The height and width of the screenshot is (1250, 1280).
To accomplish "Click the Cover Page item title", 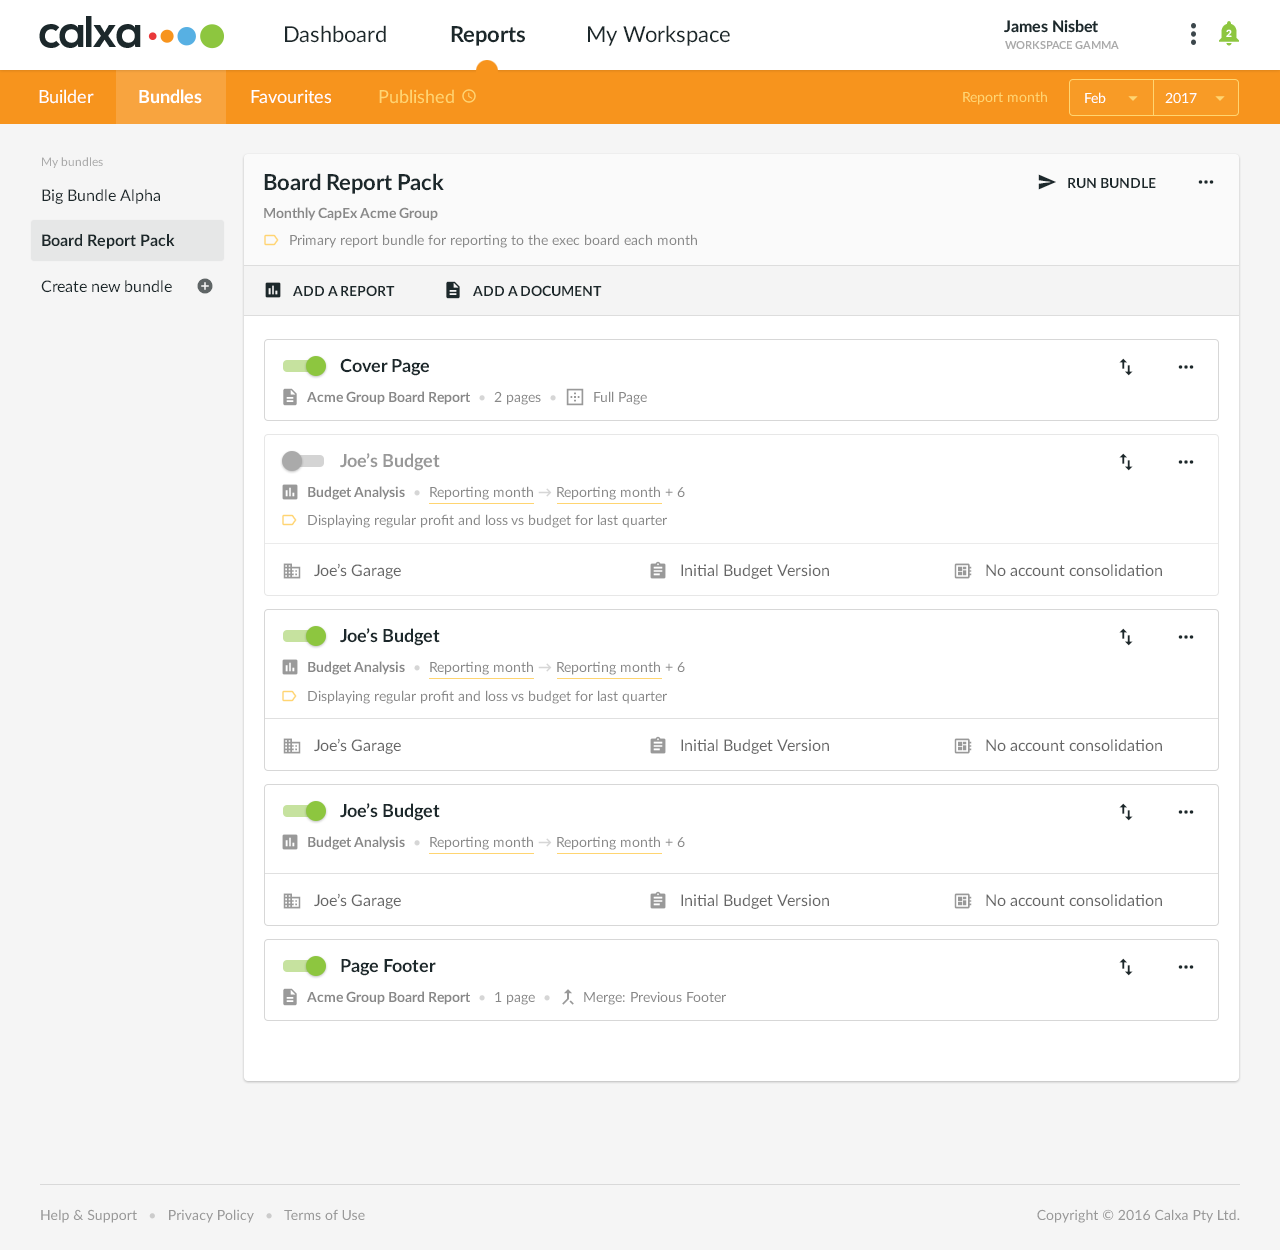I will [x=385, y=366].
